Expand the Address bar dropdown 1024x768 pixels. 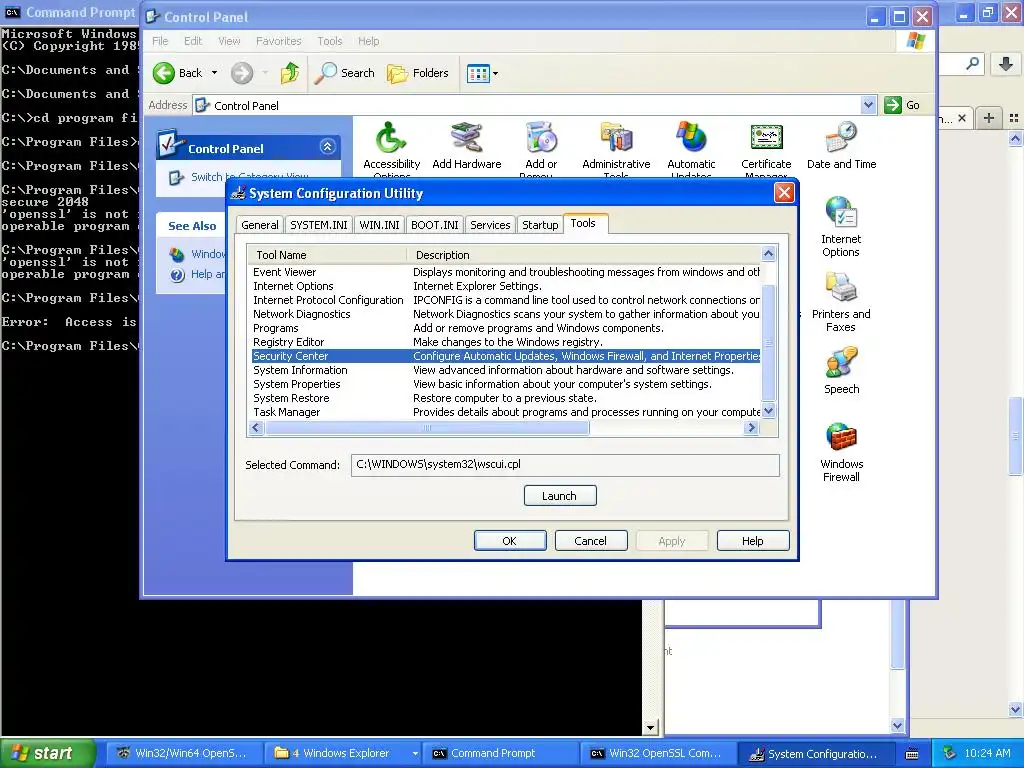coord(868,104)
